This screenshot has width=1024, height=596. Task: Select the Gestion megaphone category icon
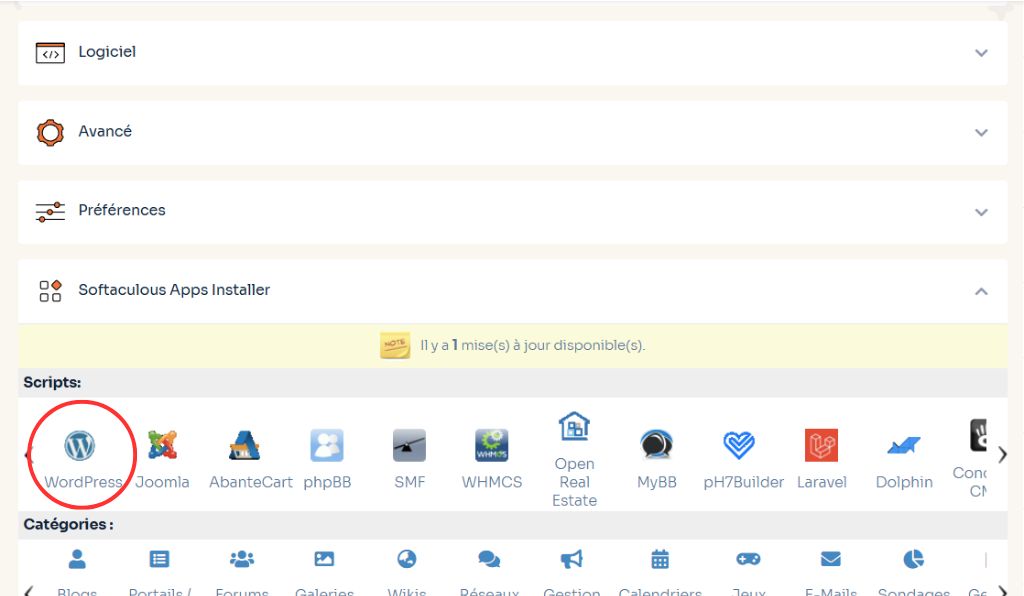click(571, 559)
